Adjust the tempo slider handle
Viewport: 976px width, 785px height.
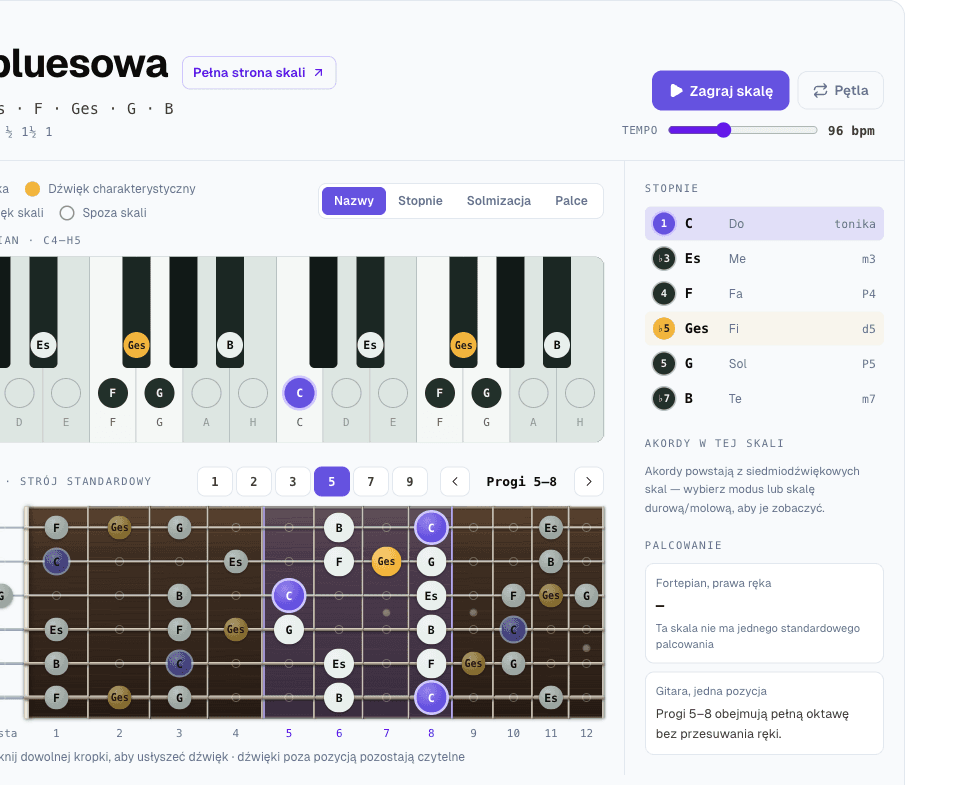point(723,130)
